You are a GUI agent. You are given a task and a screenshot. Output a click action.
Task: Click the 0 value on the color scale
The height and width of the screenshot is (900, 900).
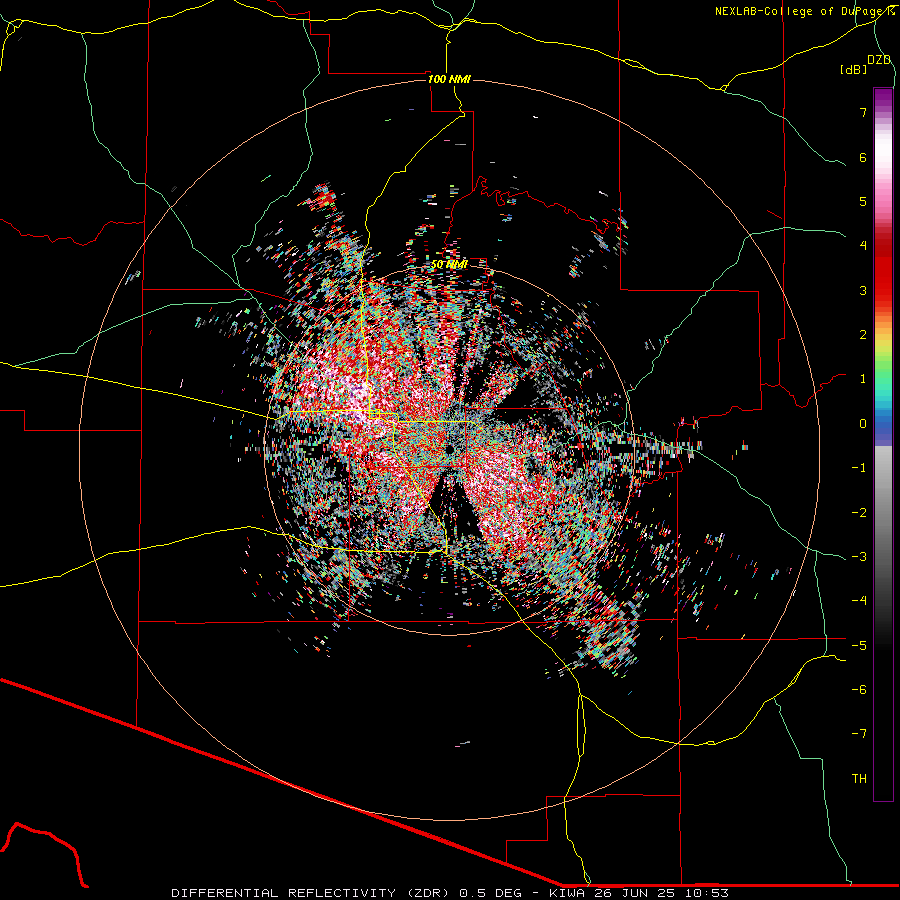(x=863, y=424)
